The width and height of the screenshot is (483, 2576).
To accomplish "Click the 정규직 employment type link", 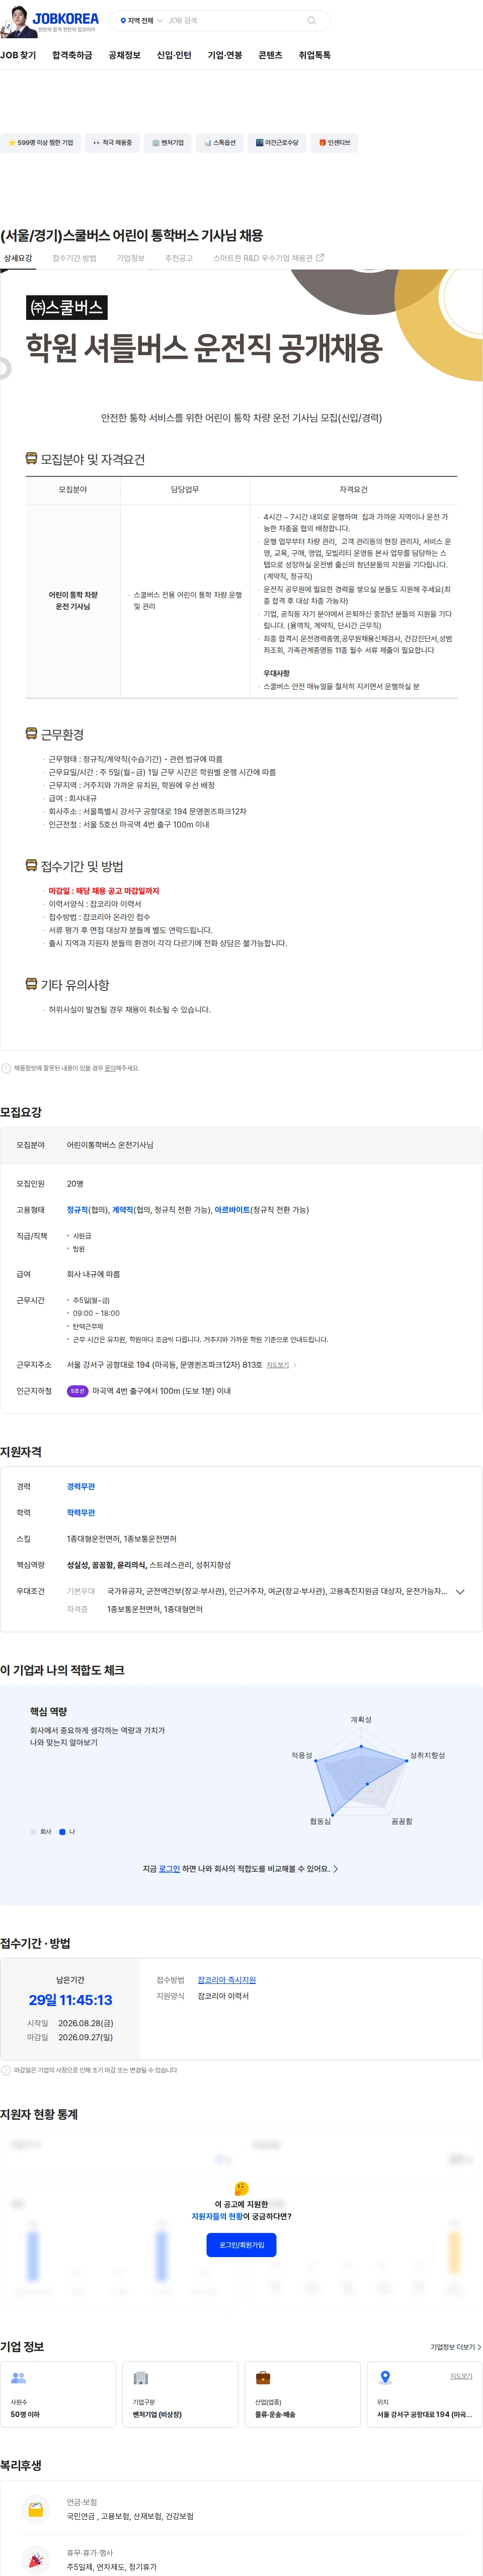I will [x=78, y=1210].
